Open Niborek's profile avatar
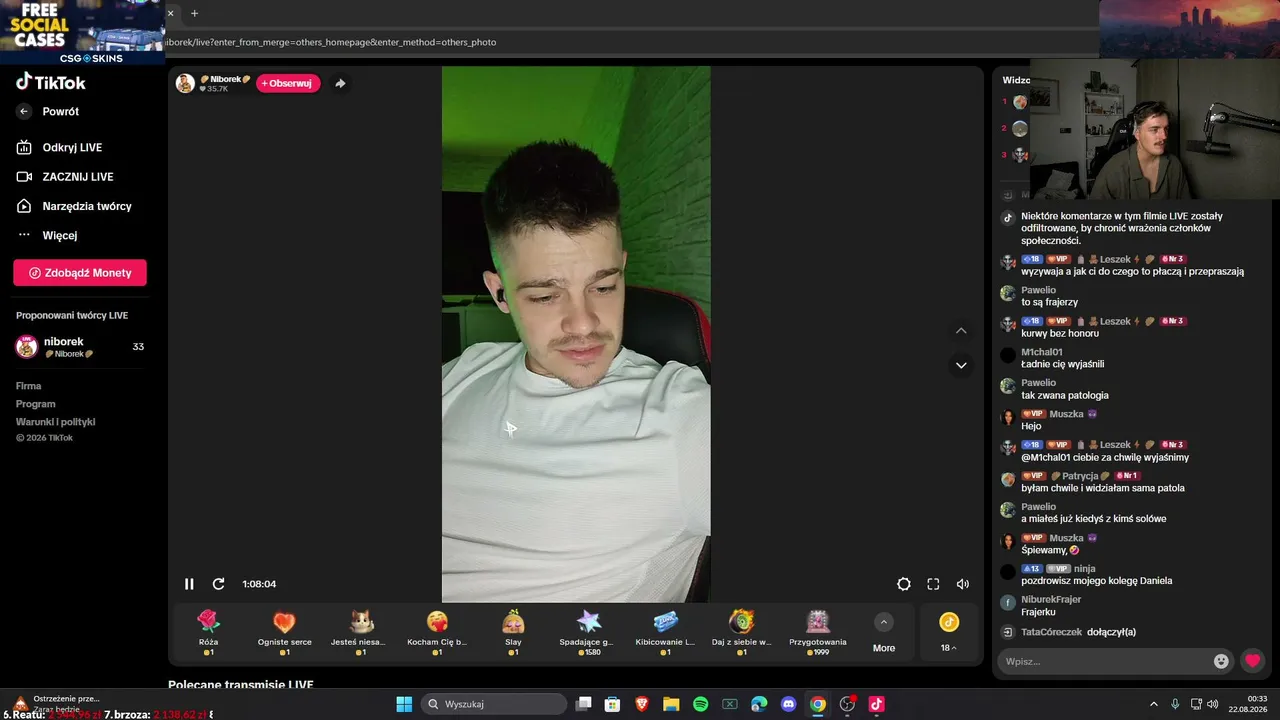The image size is (1280, 720). (x=185, y=83)
